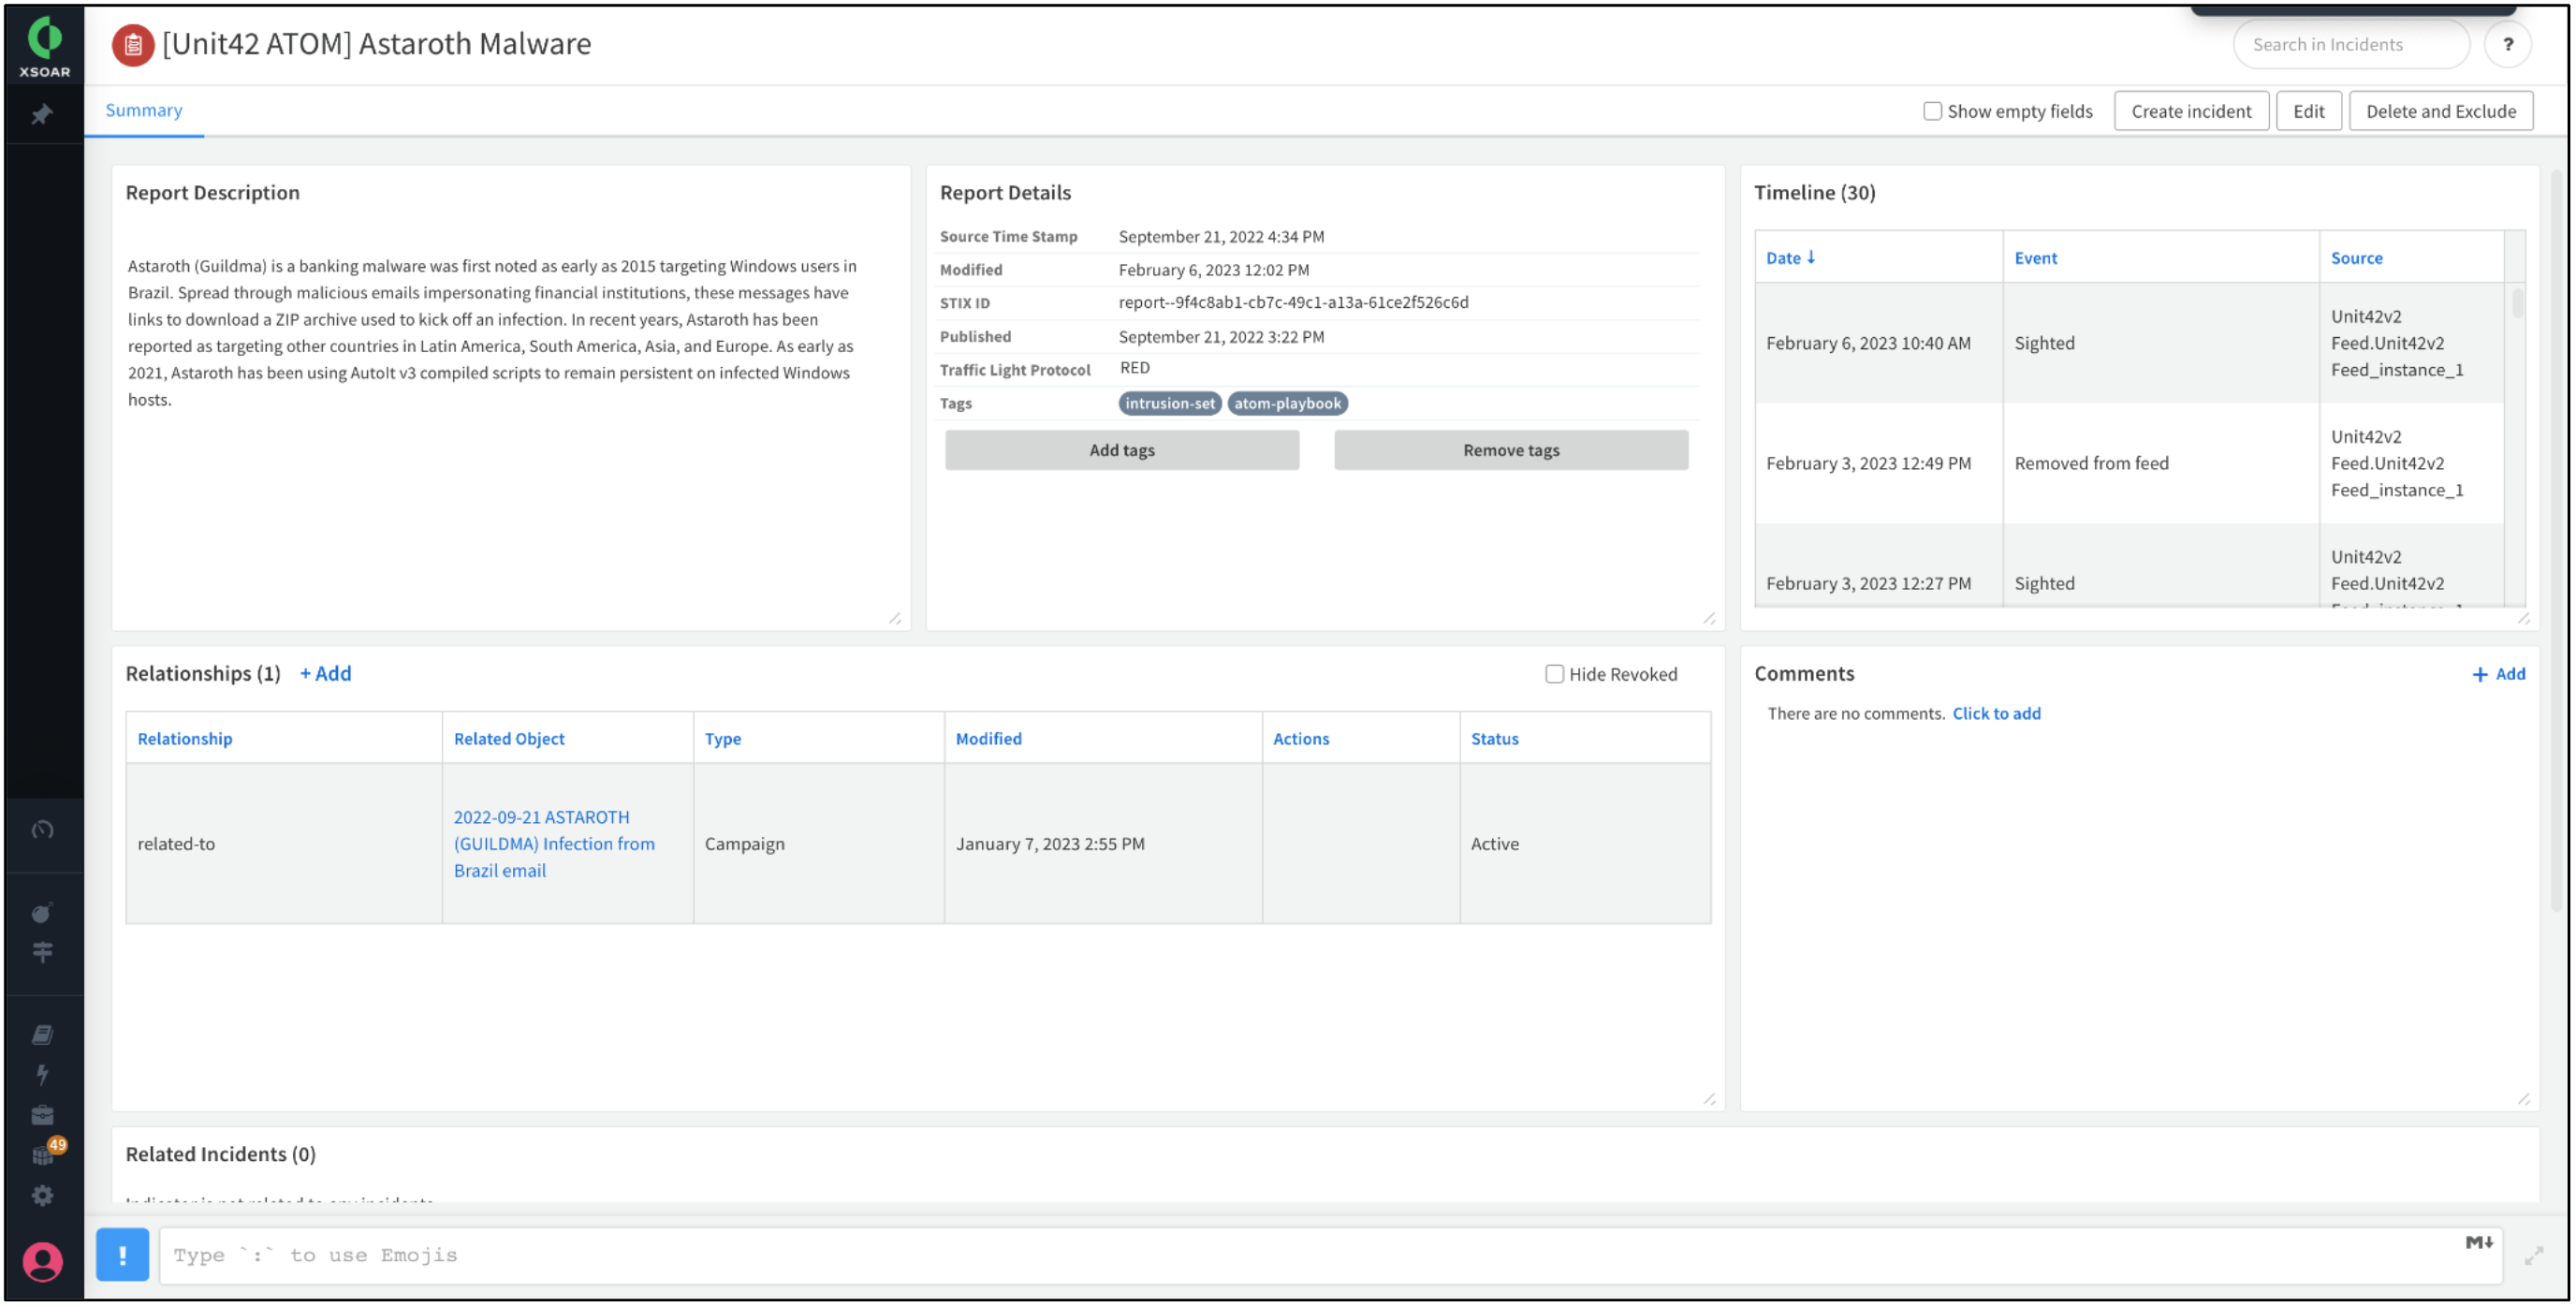Check the Hide Revoked checkbox
Viewport: 2576px width, 1307px height.
tap(1554, 674)
